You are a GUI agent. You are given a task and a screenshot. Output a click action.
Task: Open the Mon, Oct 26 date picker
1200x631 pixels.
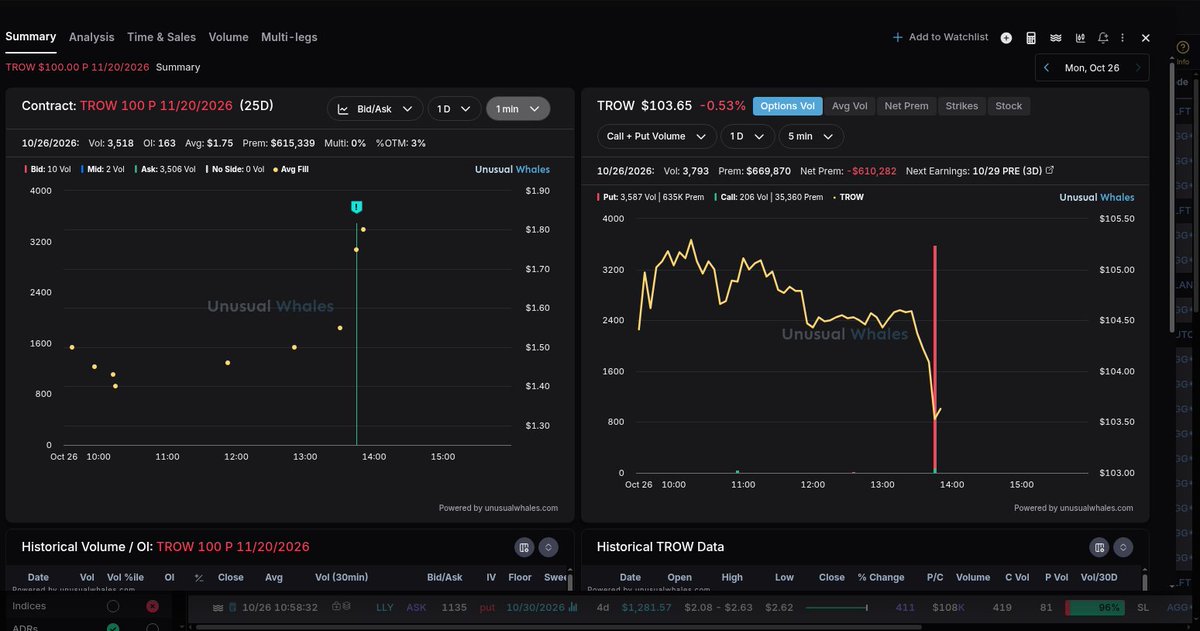(x=1092, y=68)
